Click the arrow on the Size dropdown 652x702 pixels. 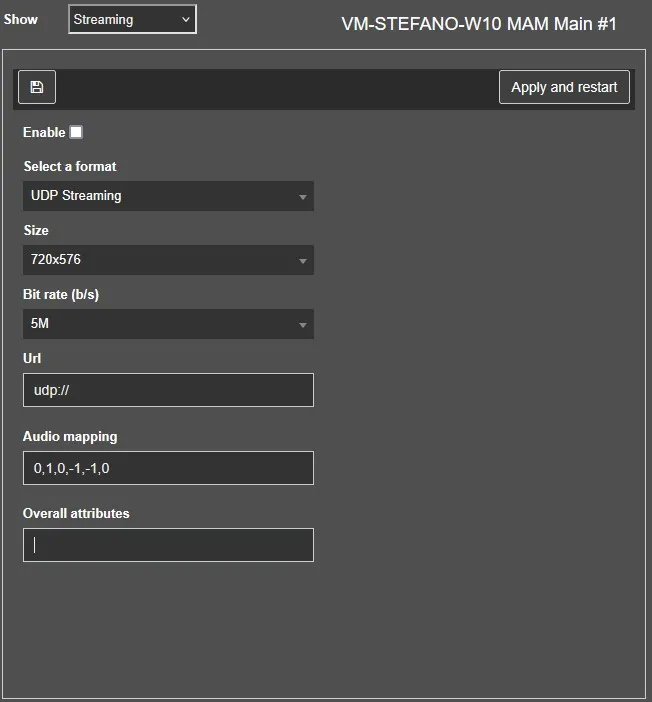coord(302,261)
